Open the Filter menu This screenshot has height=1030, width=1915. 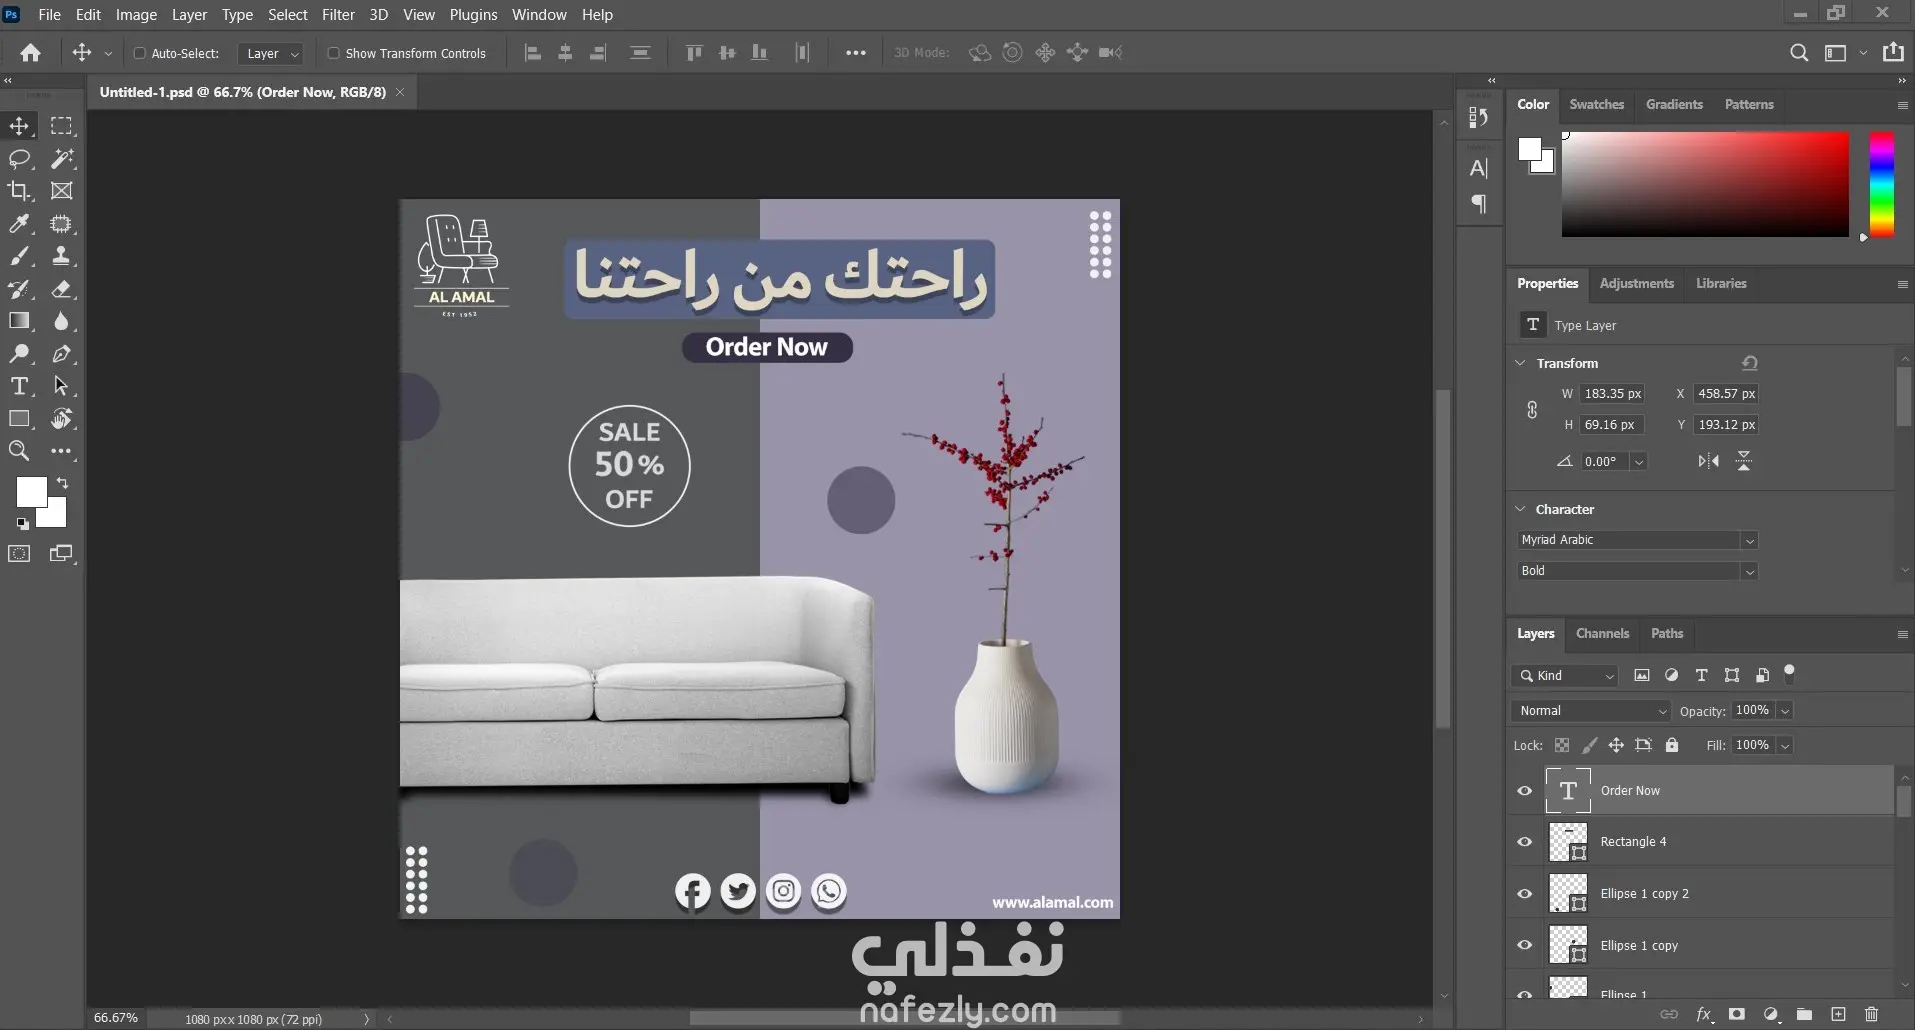point(338,15)
